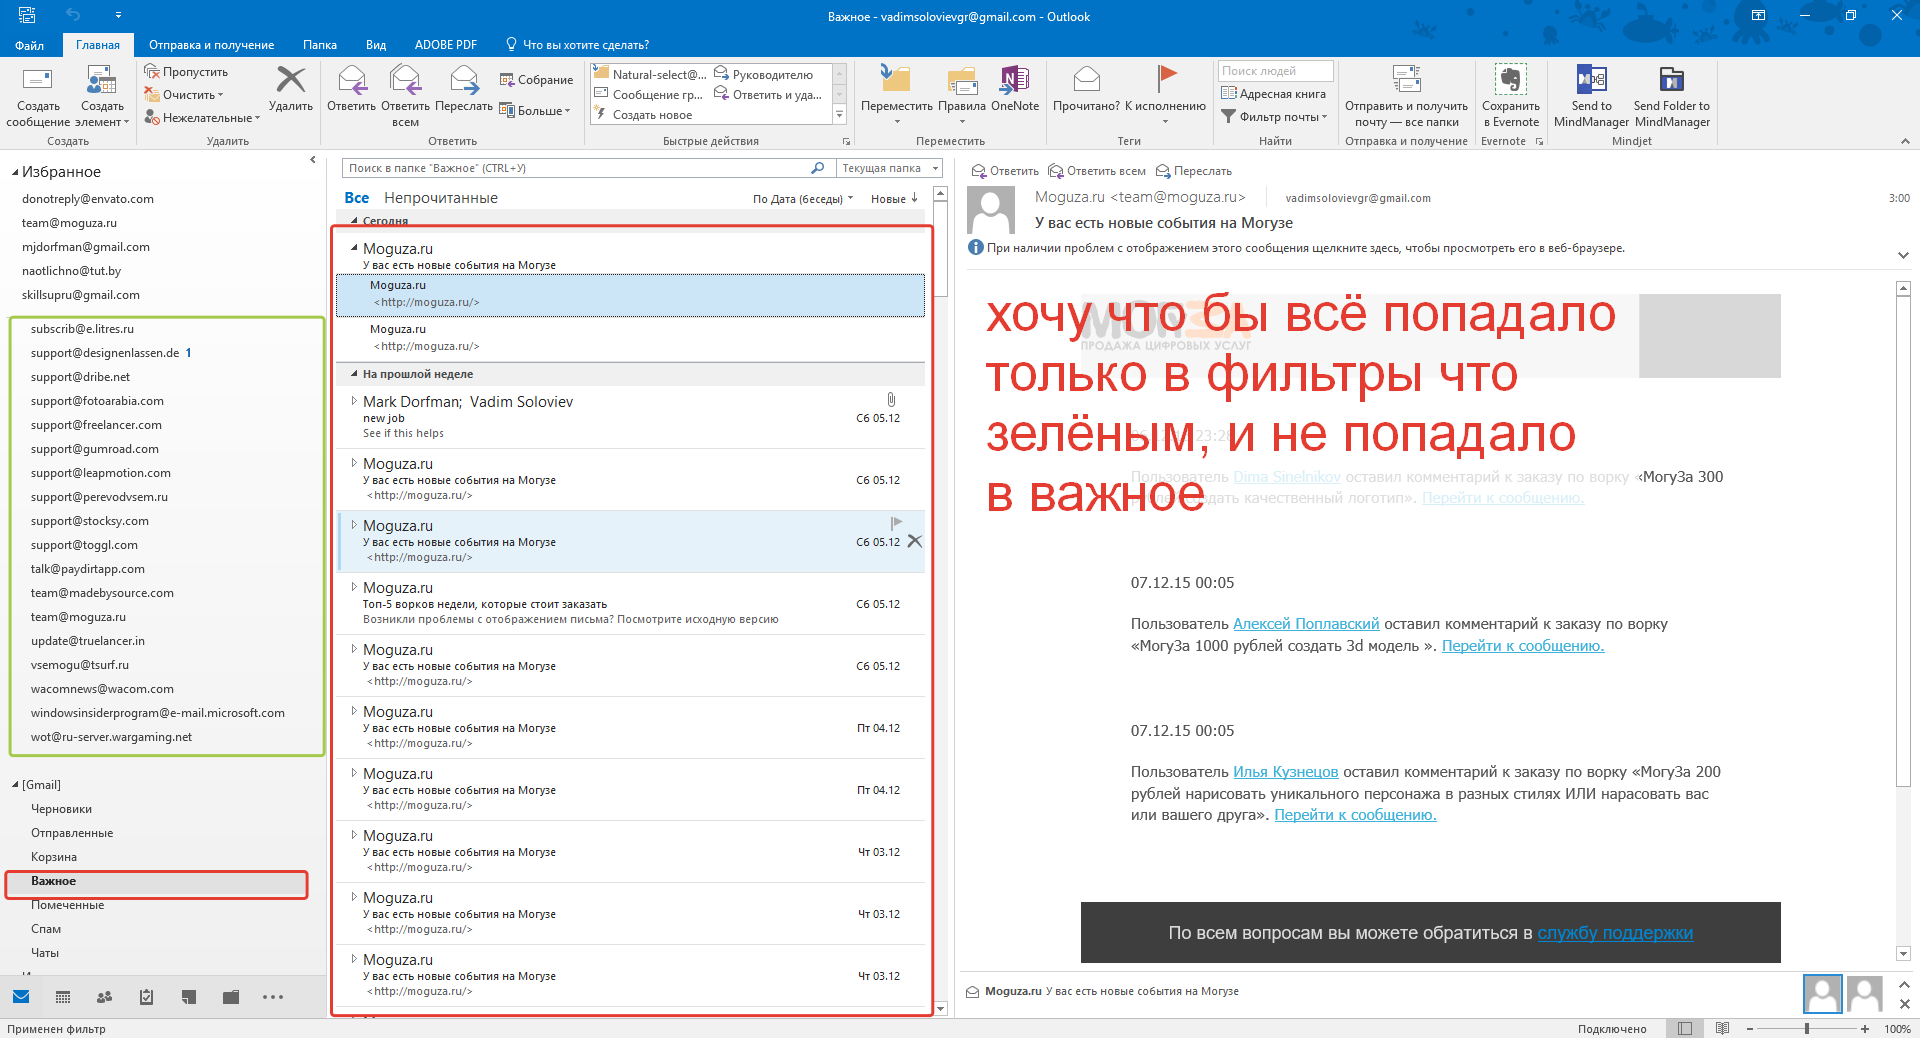The image size is (1920, 1038).
Task: Open the People view in the navigation bar
Action: click(x=104, y=997)
